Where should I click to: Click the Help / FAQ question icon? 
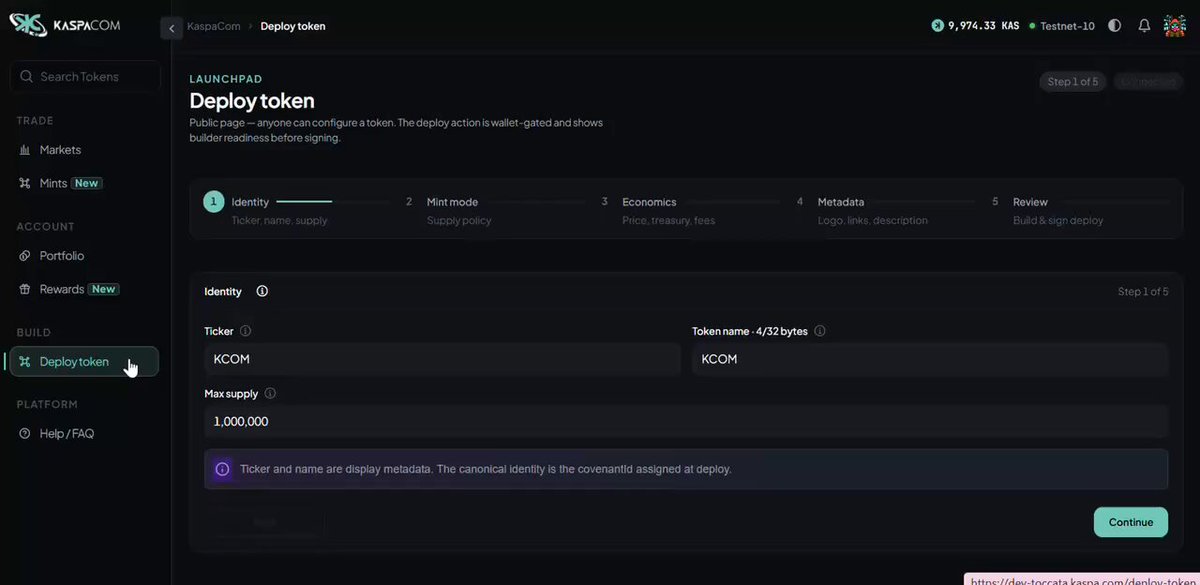pos(26,434)
